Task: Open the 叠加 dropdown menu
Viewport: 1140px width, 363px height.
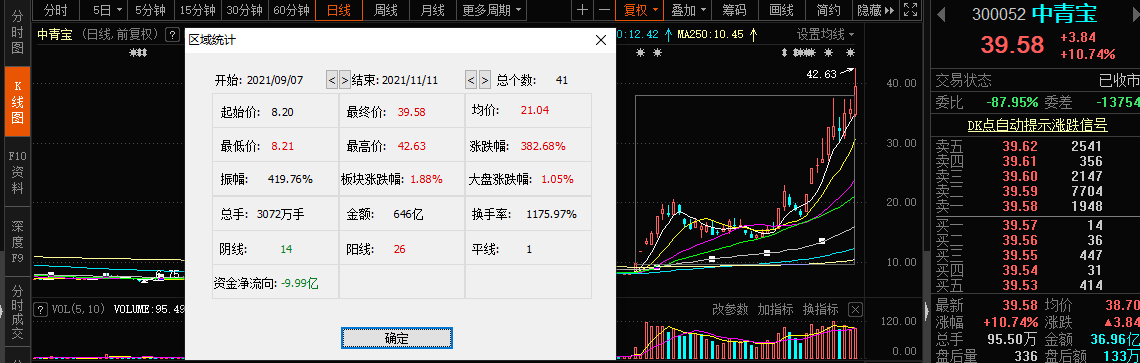Action: tap(688, 10)
